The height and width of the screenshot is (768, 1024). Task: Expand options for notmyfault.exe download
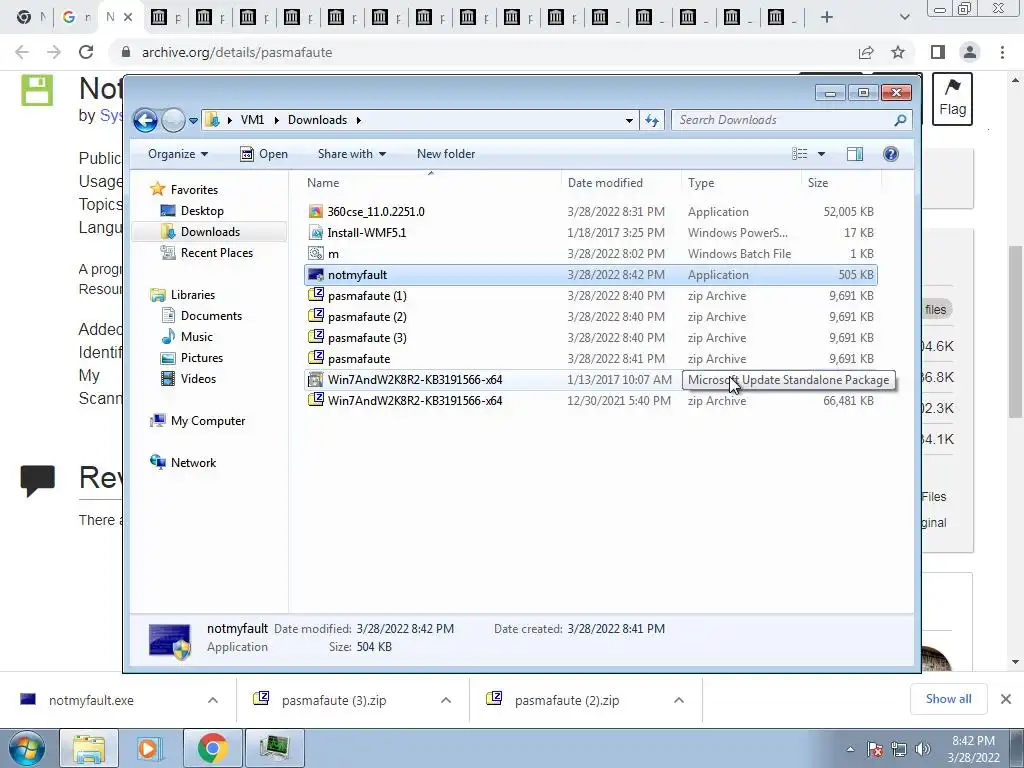click(x=213, y=700)
